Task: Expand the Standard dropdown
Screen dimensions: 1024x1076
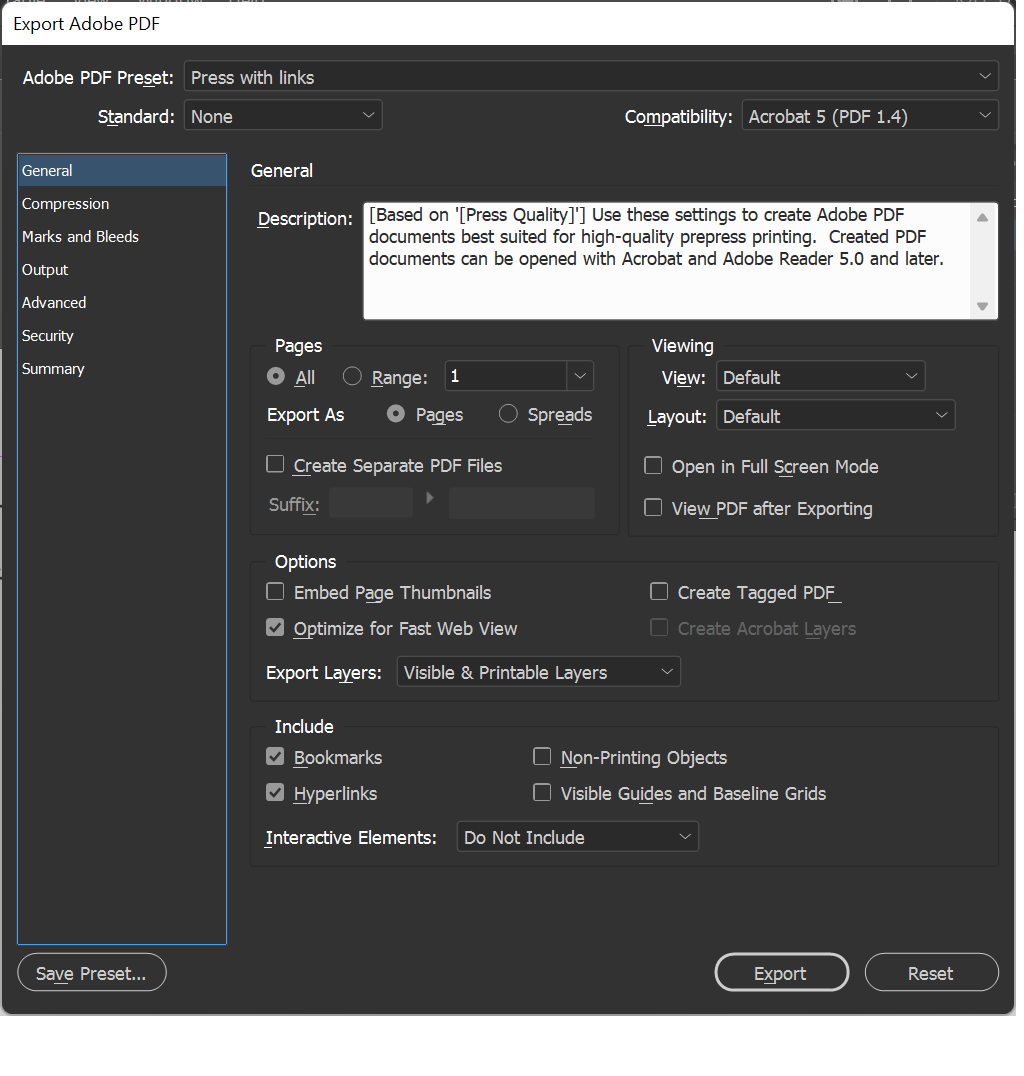Action: [x=283, y=115]
